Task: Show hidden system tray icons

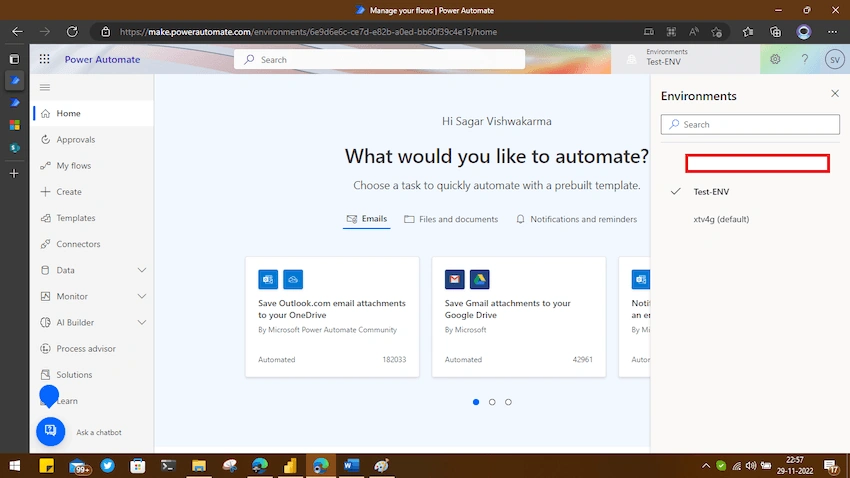Action: pos(706,466)
